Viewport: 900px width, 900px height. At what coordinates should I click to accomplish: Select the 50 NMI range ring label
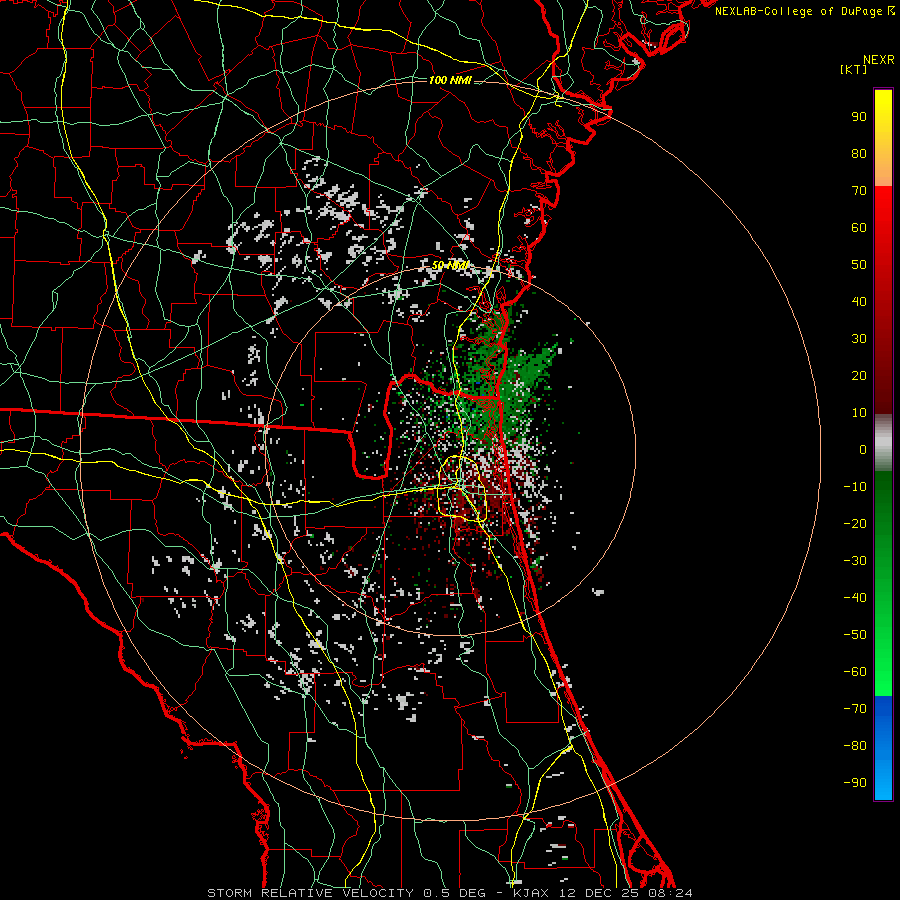click(x=450, y=265)
